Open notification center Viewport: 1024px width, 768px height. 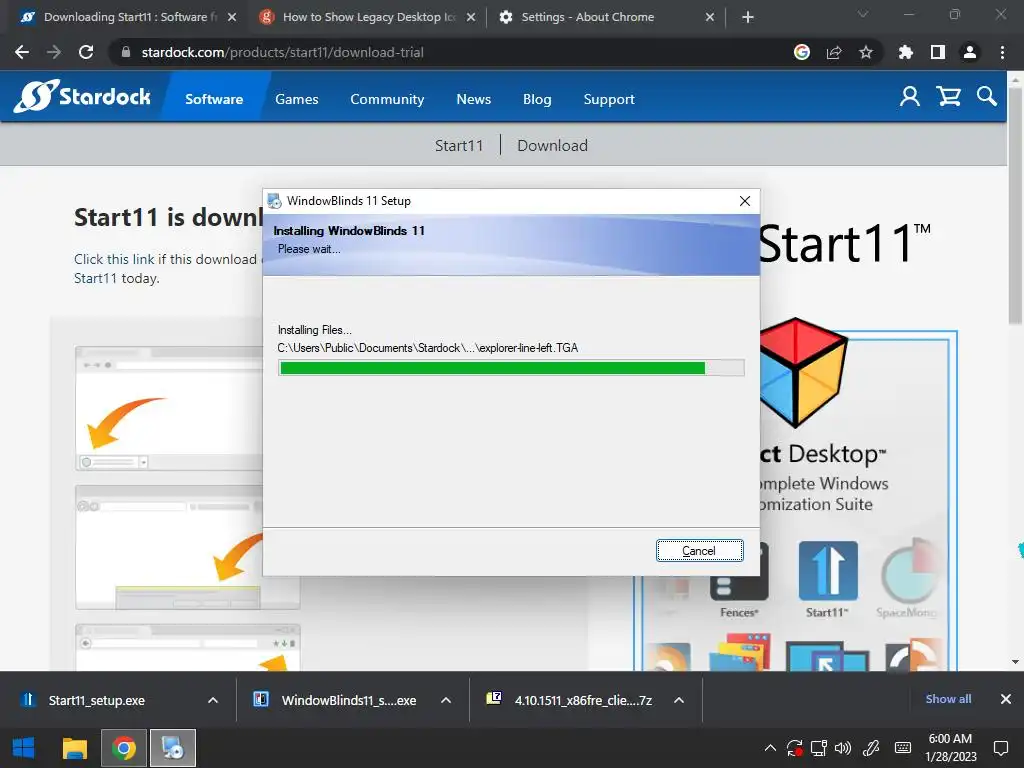1000,748
